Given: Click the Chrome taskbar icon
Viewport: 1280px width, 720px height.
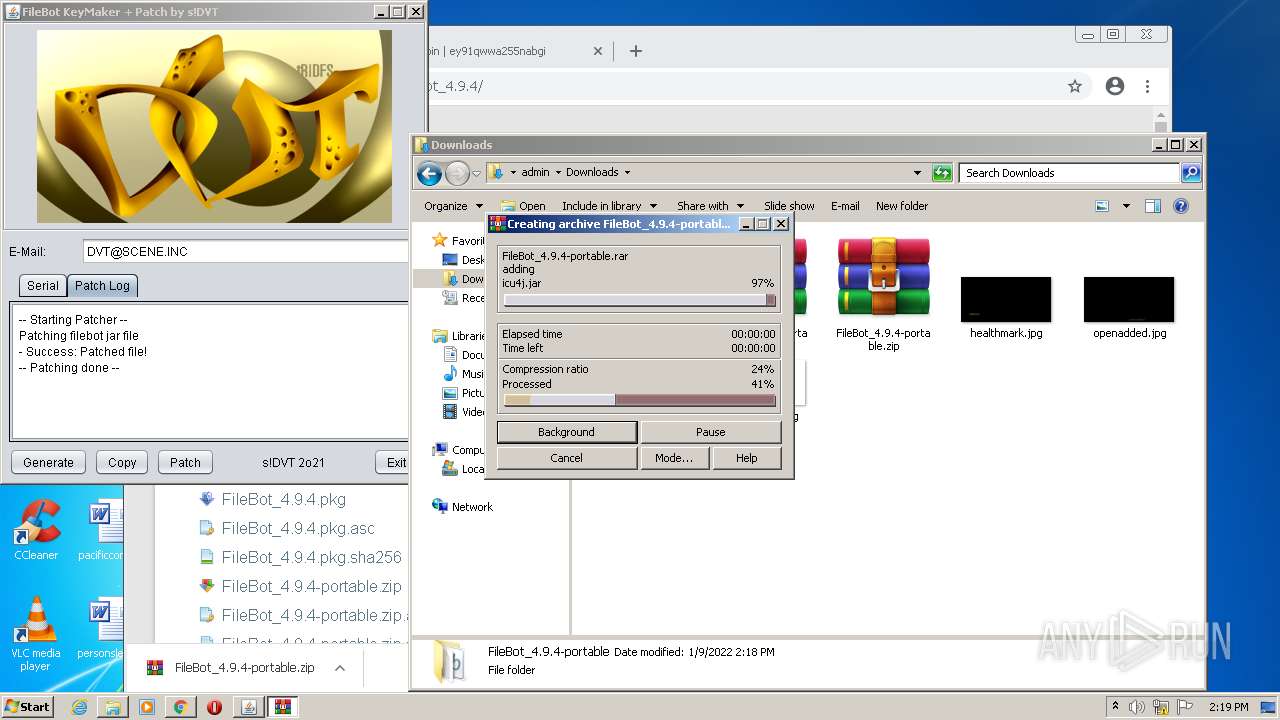Looking at the screenshot, I should click(181, 707).
